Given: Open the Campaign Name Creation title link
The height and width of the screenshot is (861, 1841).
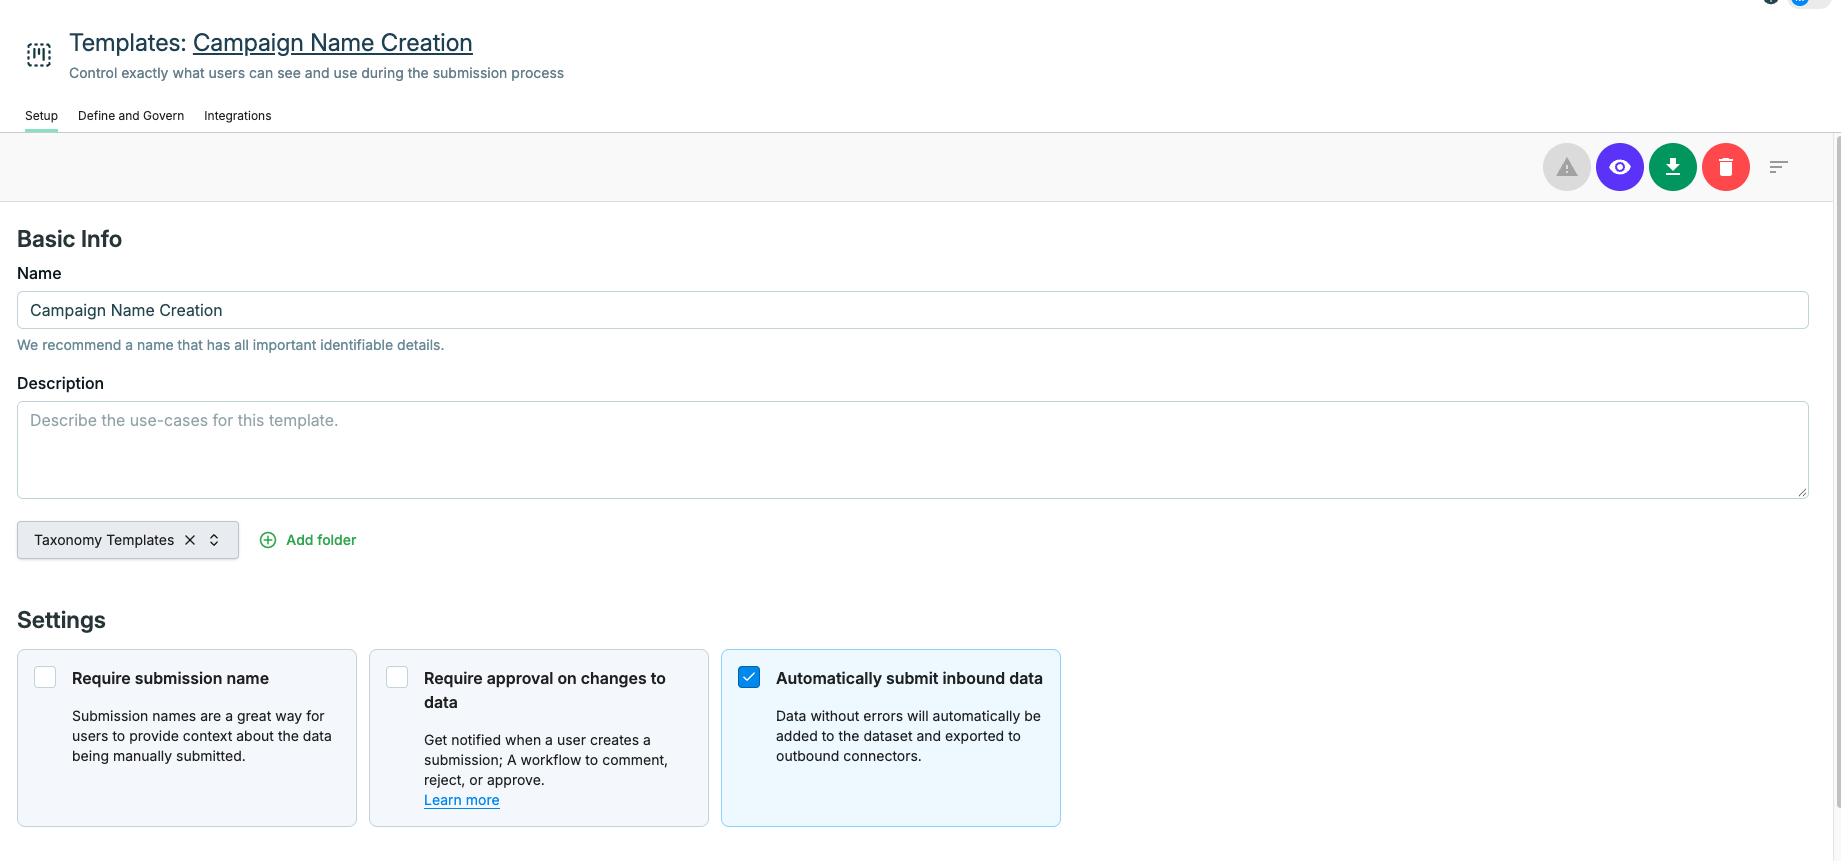Looking at the screenshot, I should tap(333, 43).
